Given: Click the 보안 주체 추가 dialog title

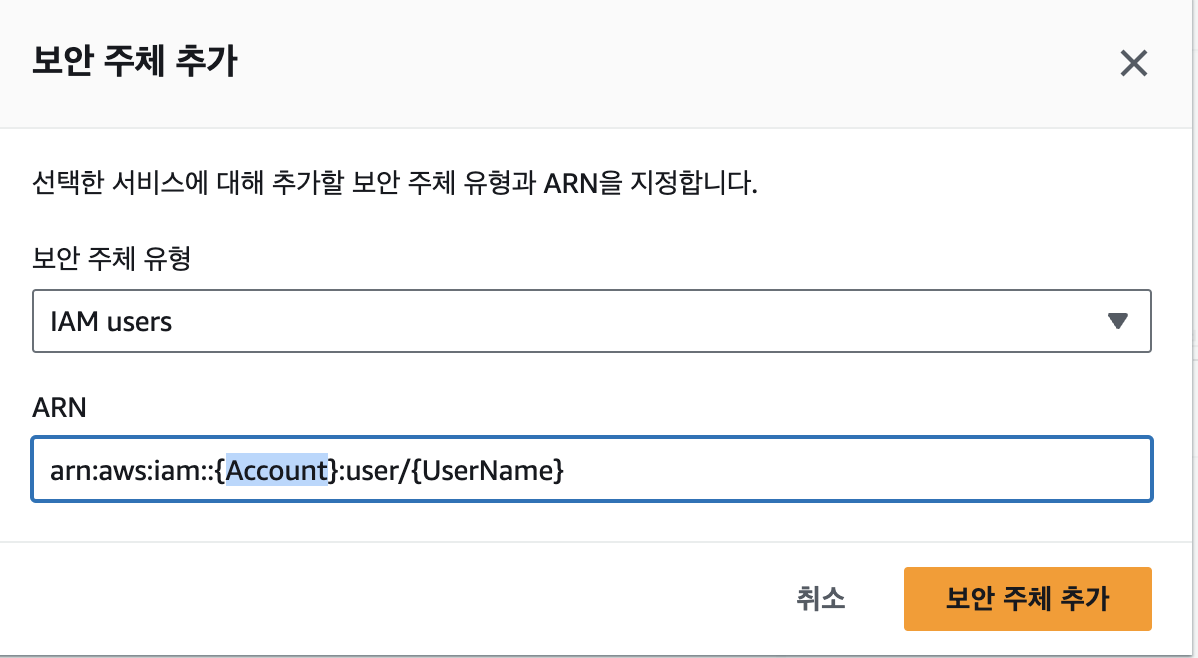Looking at the screenshot, I should (135, 62).
